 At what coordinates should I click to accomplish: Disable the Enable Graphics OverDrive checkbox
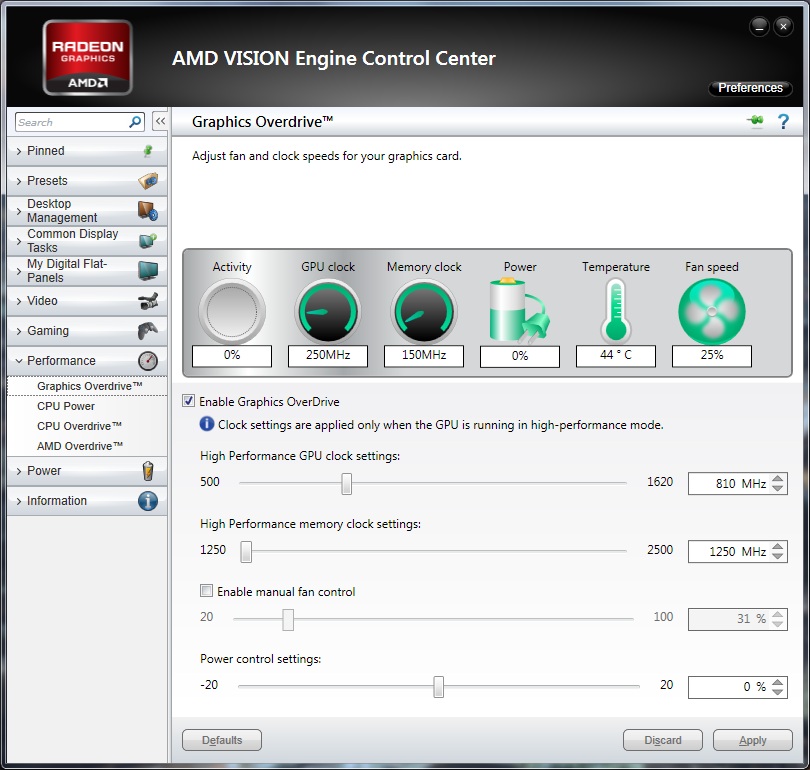(189, 401)
